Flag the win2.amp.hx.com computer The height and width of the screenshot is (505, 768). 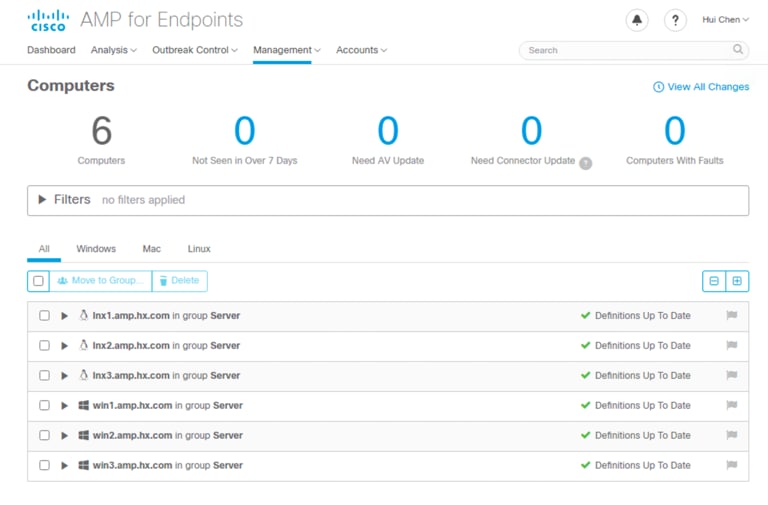pos(732,435)
